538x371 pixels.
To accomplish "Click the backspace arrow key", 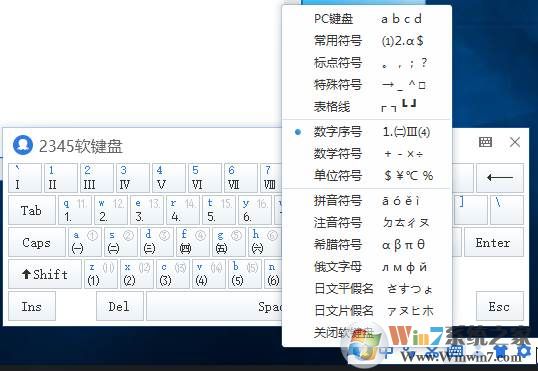I will pos(500,178).
